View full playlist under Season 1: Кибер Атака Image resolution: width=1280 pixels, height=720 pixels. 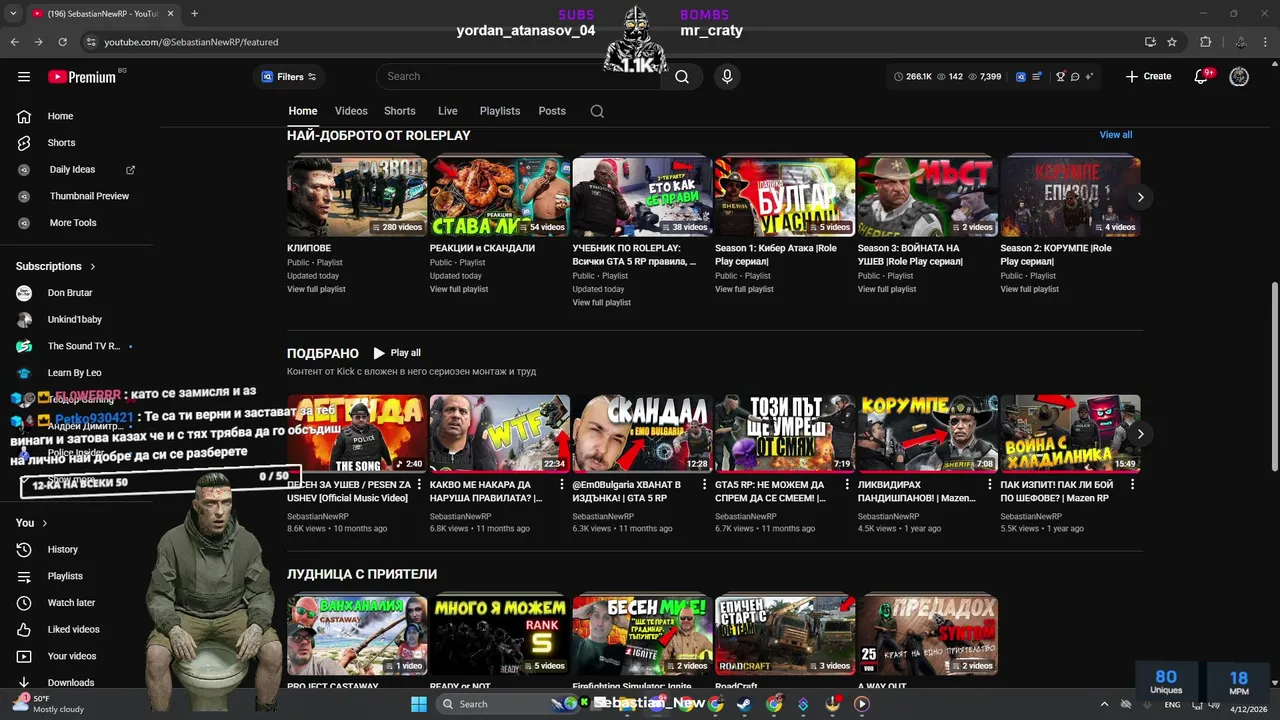point(744,289)
